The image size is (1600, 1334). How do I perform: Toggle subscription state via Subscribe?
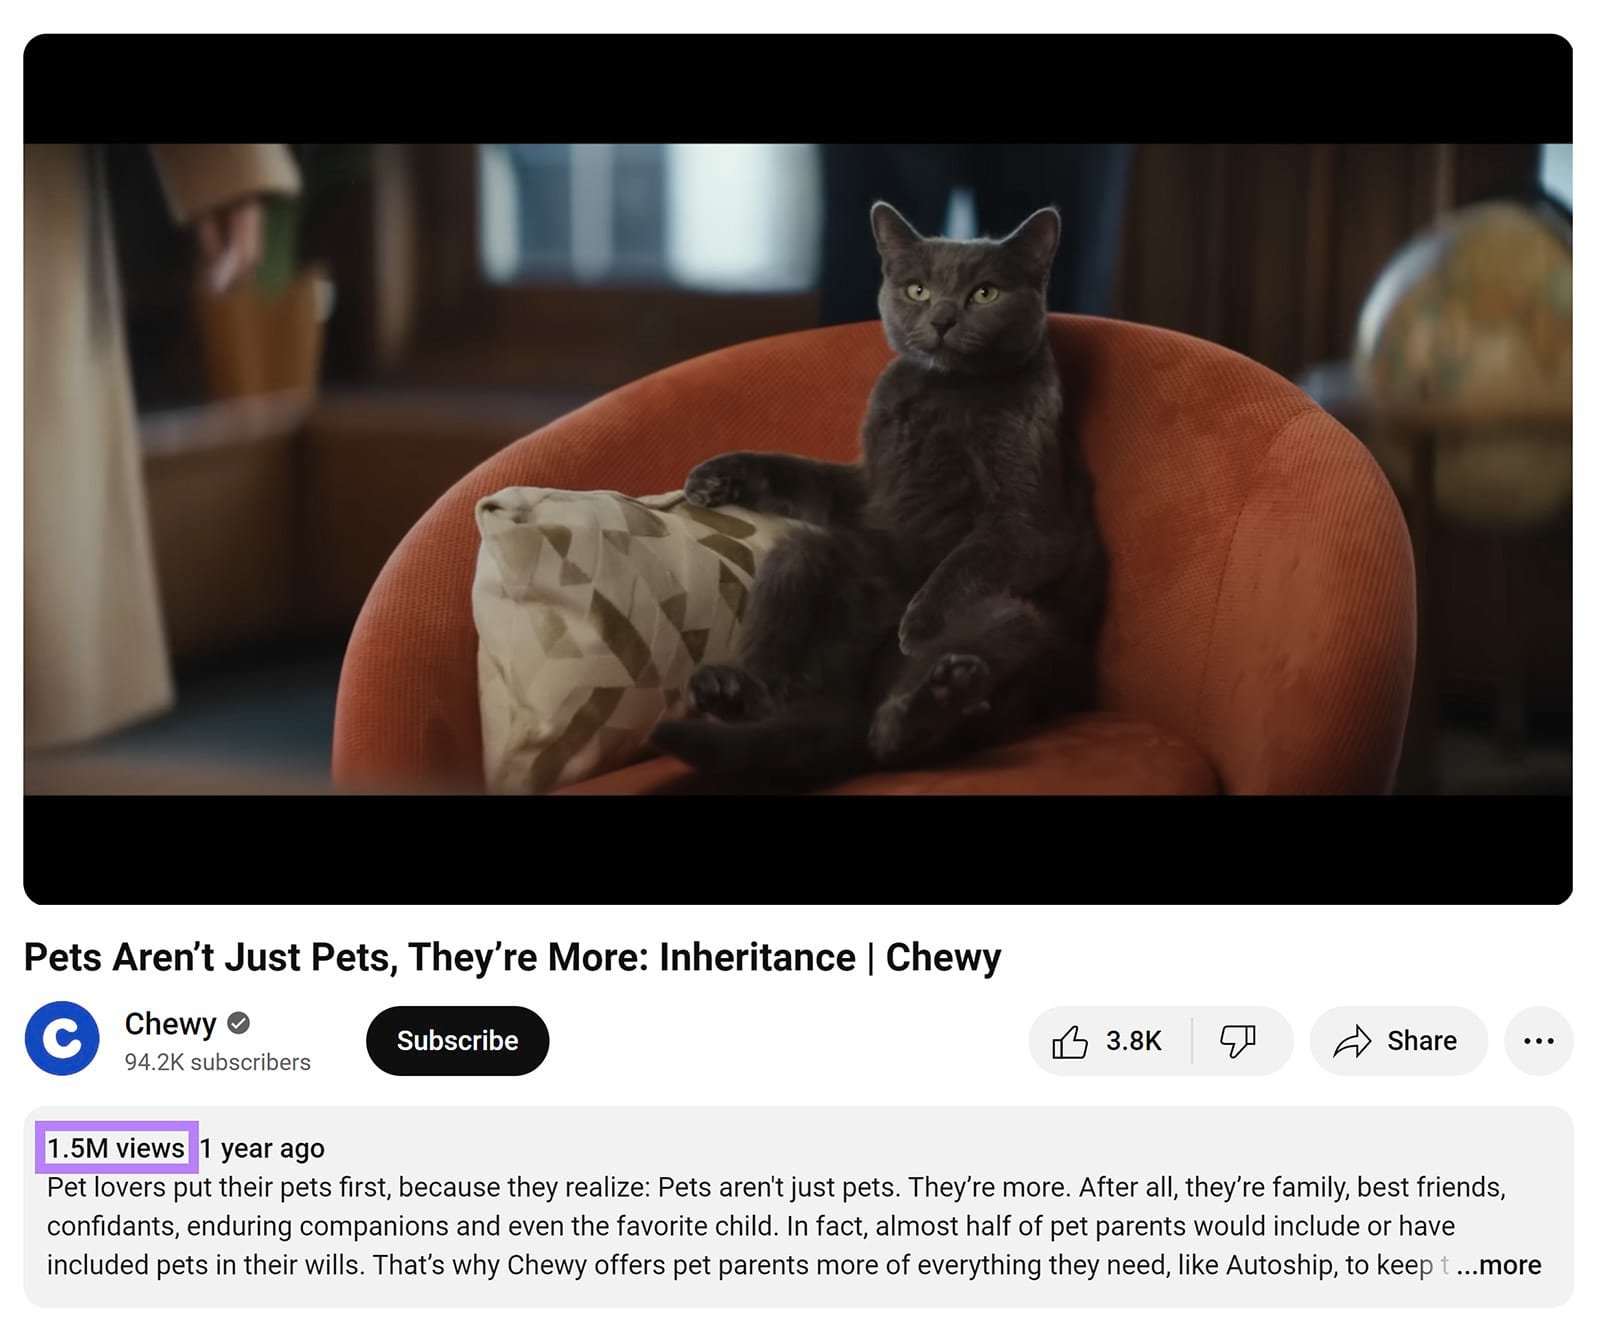[x=457, y=1040]
